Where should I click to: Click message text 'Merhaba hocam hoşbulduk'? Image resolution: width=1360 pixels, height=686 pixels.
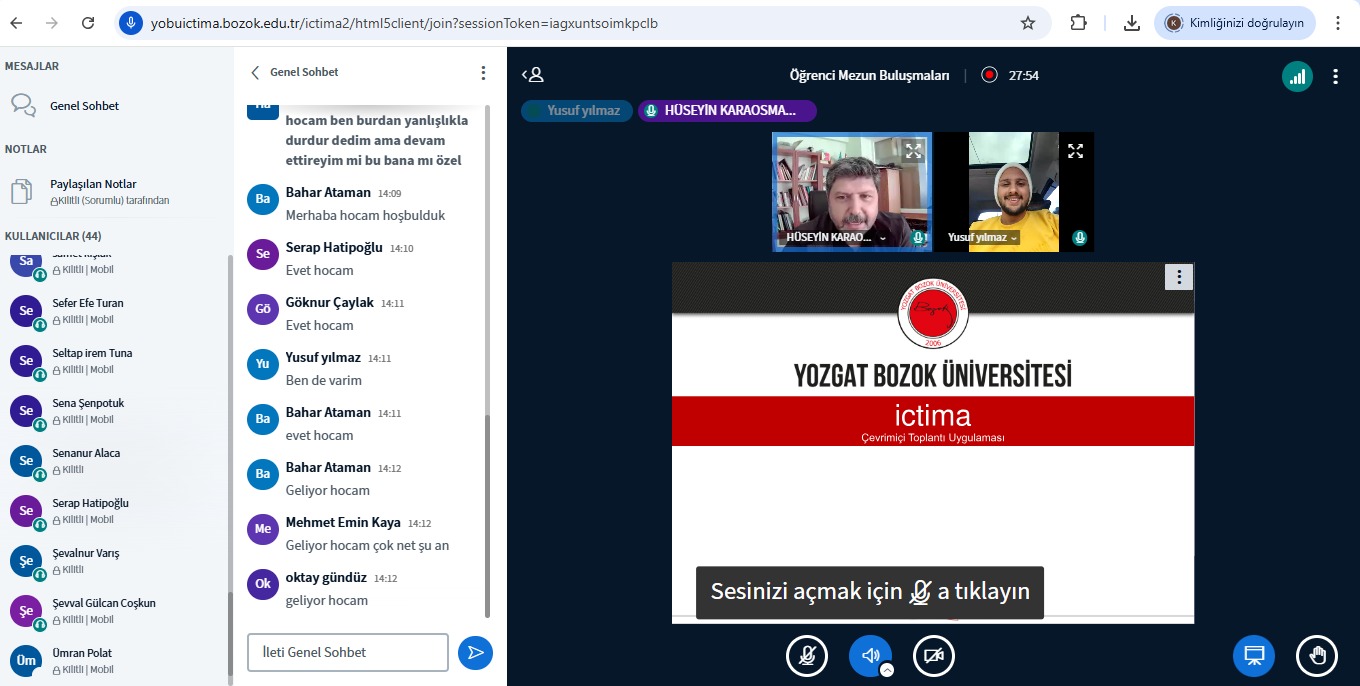pyautogui.click(x=365, y=215)
